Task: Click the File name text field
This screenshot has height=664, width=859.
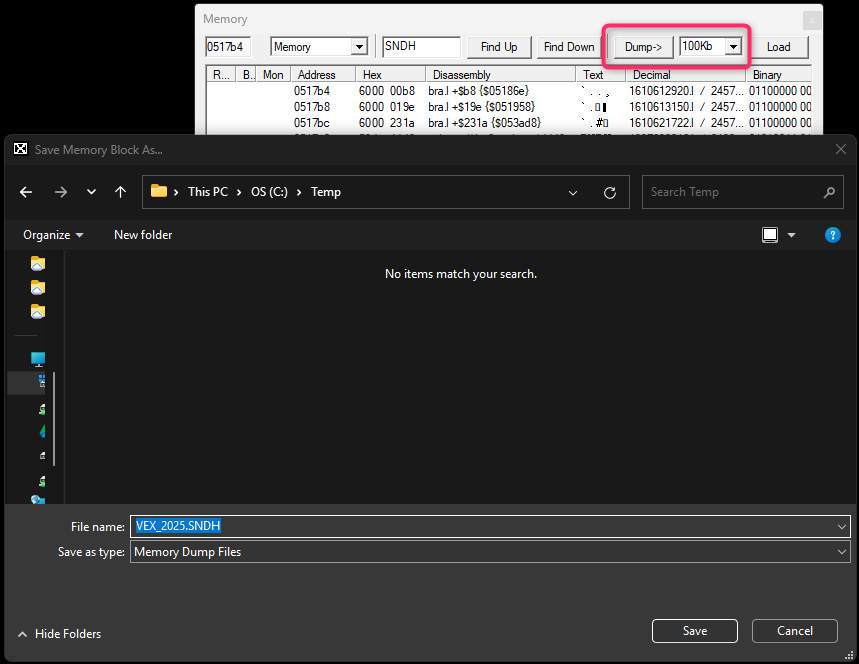Action: (x=480, y=526)
